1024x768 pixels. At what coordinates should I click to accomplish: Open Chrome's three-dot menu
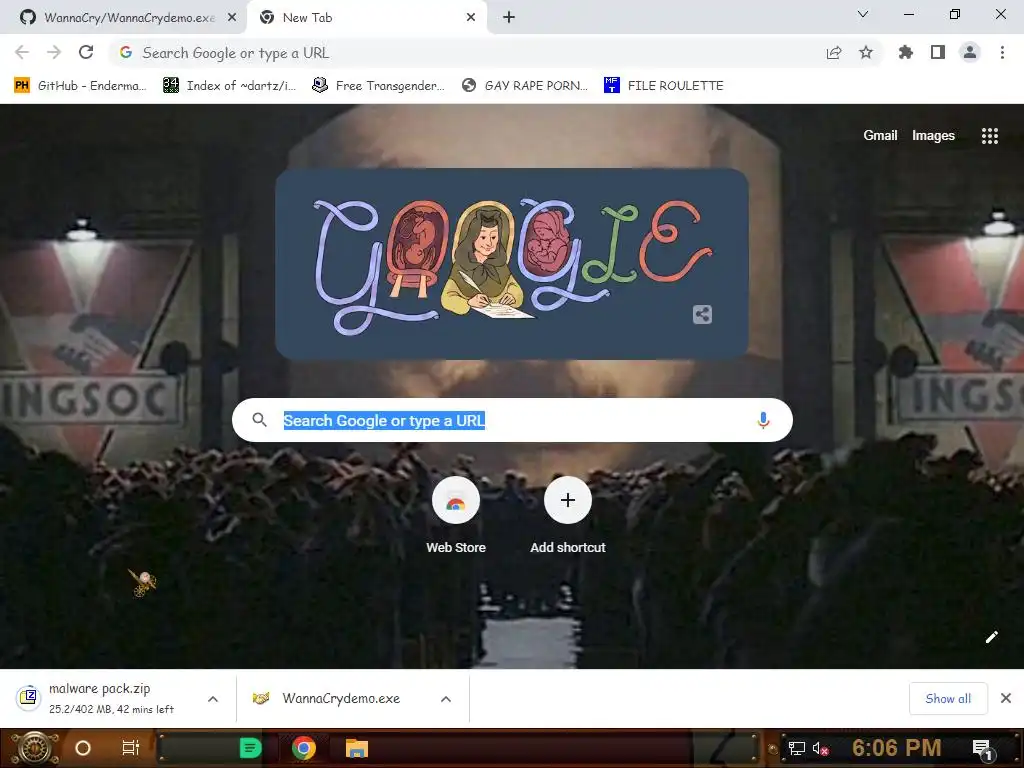point(1002,52)
